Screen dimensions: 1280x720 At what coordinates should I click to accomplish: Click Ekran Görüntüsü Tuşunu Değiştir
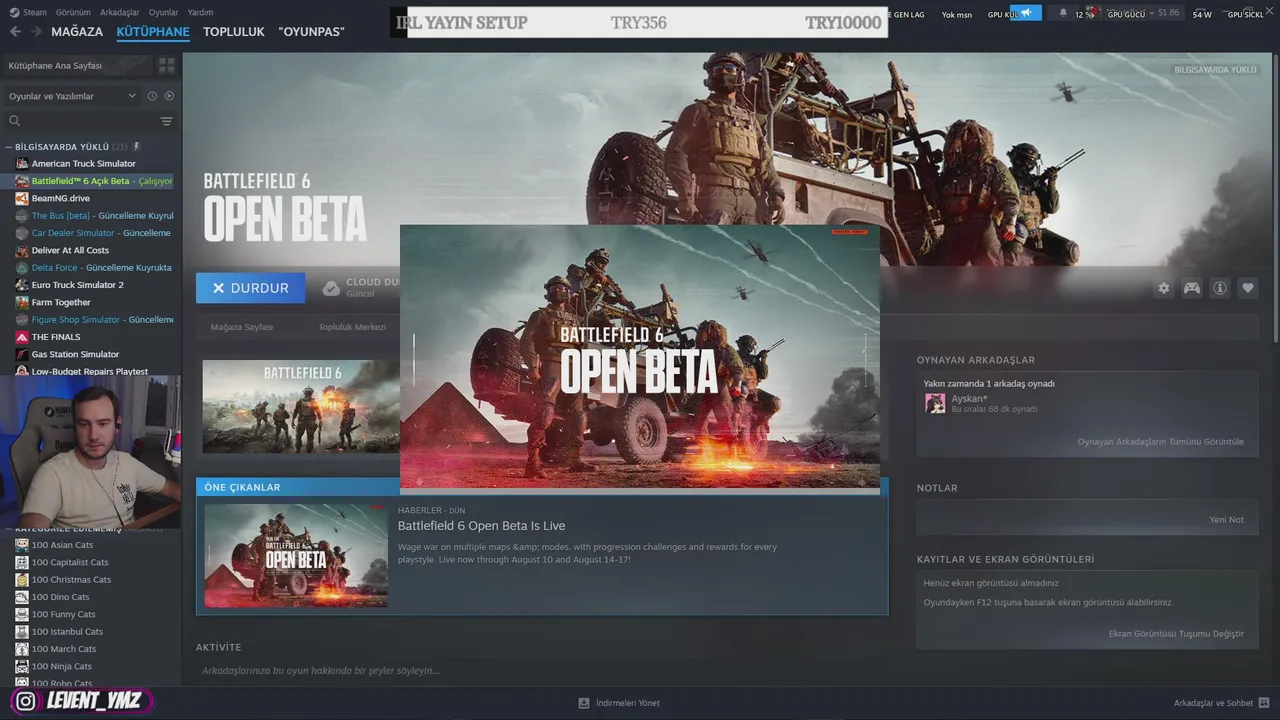point(1176,634)
